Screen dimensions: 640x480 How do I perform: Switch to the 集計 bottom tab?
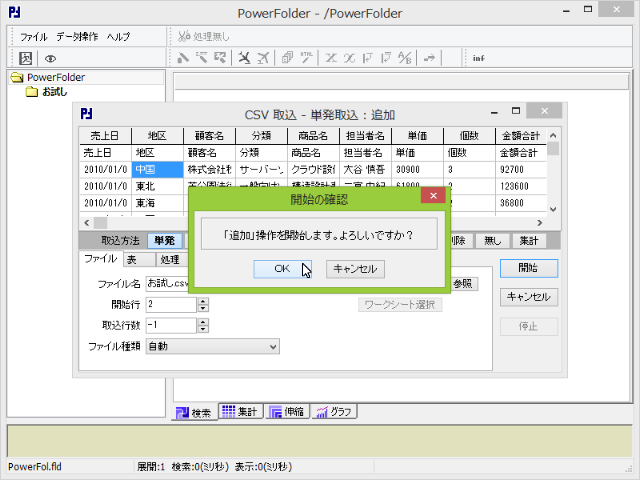pos(240,411)
